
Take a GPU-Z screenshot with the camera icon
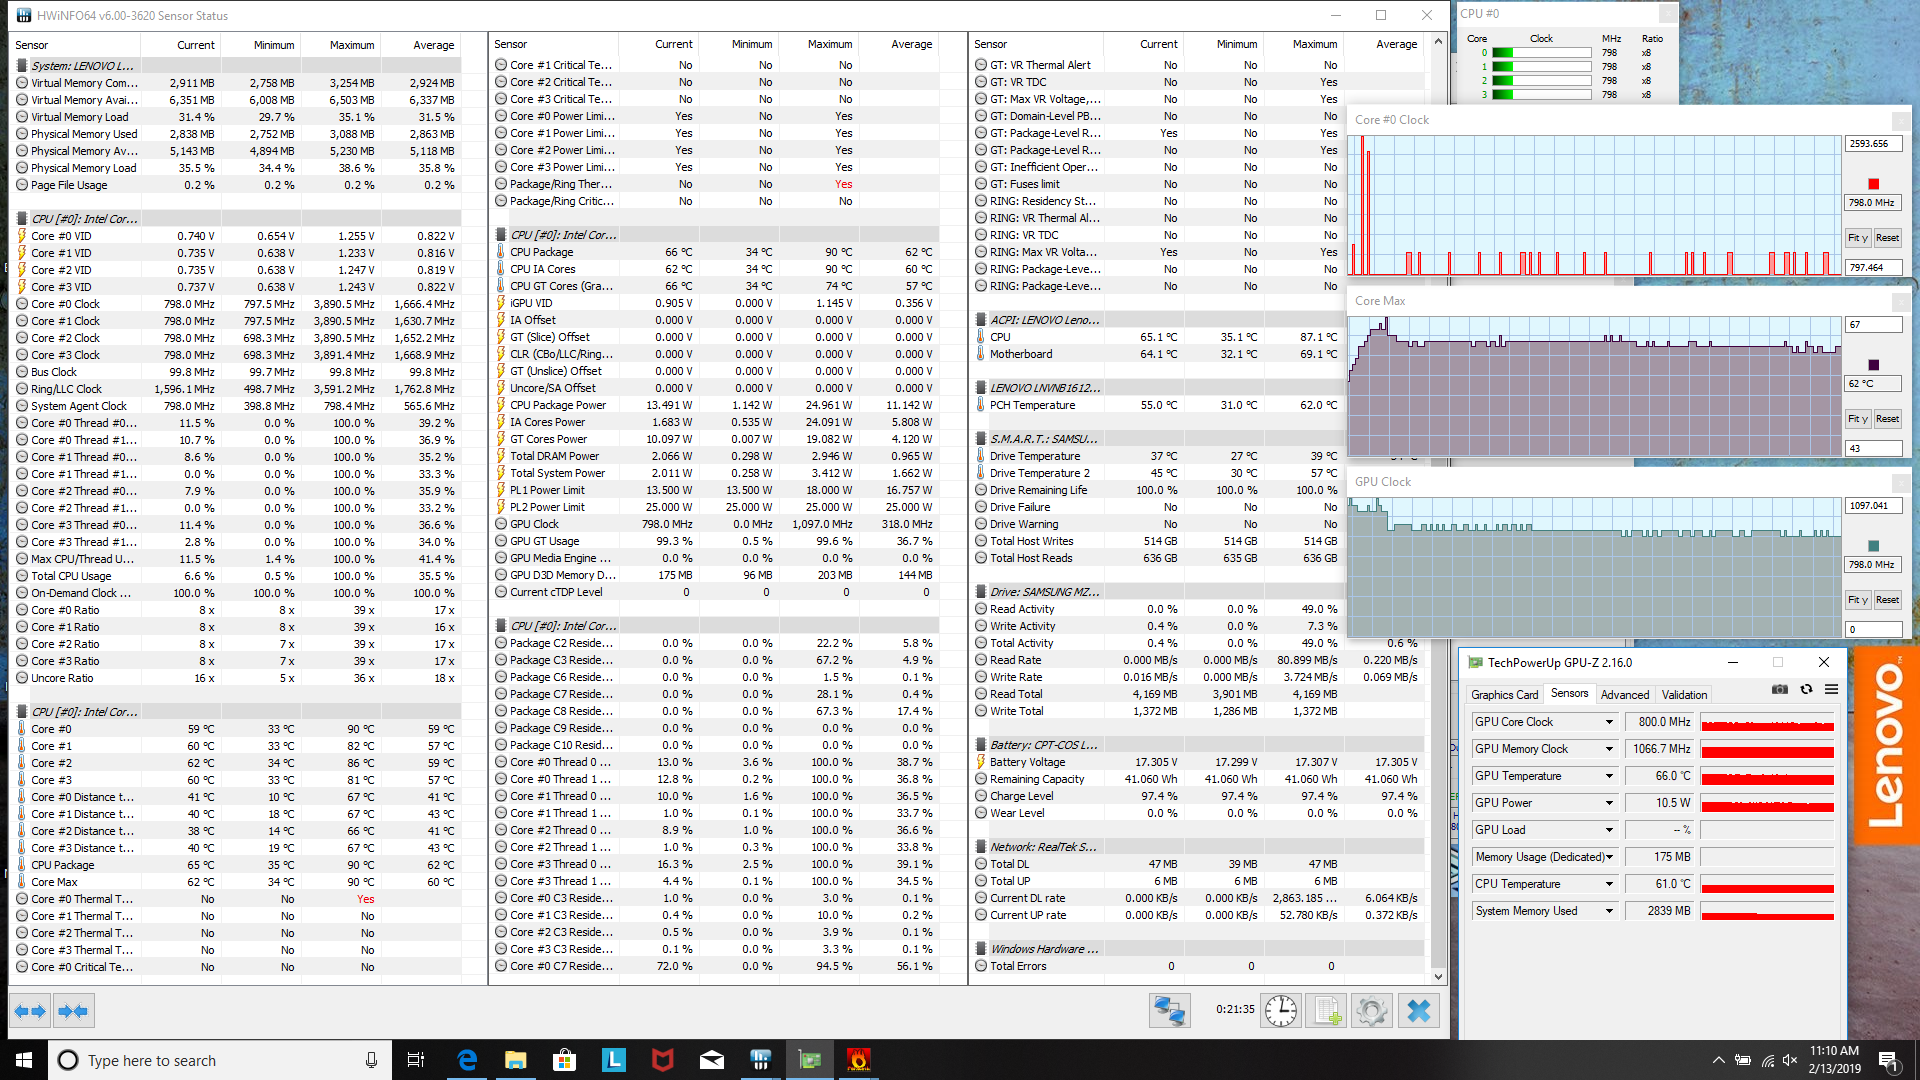[x=1780, y=689]
